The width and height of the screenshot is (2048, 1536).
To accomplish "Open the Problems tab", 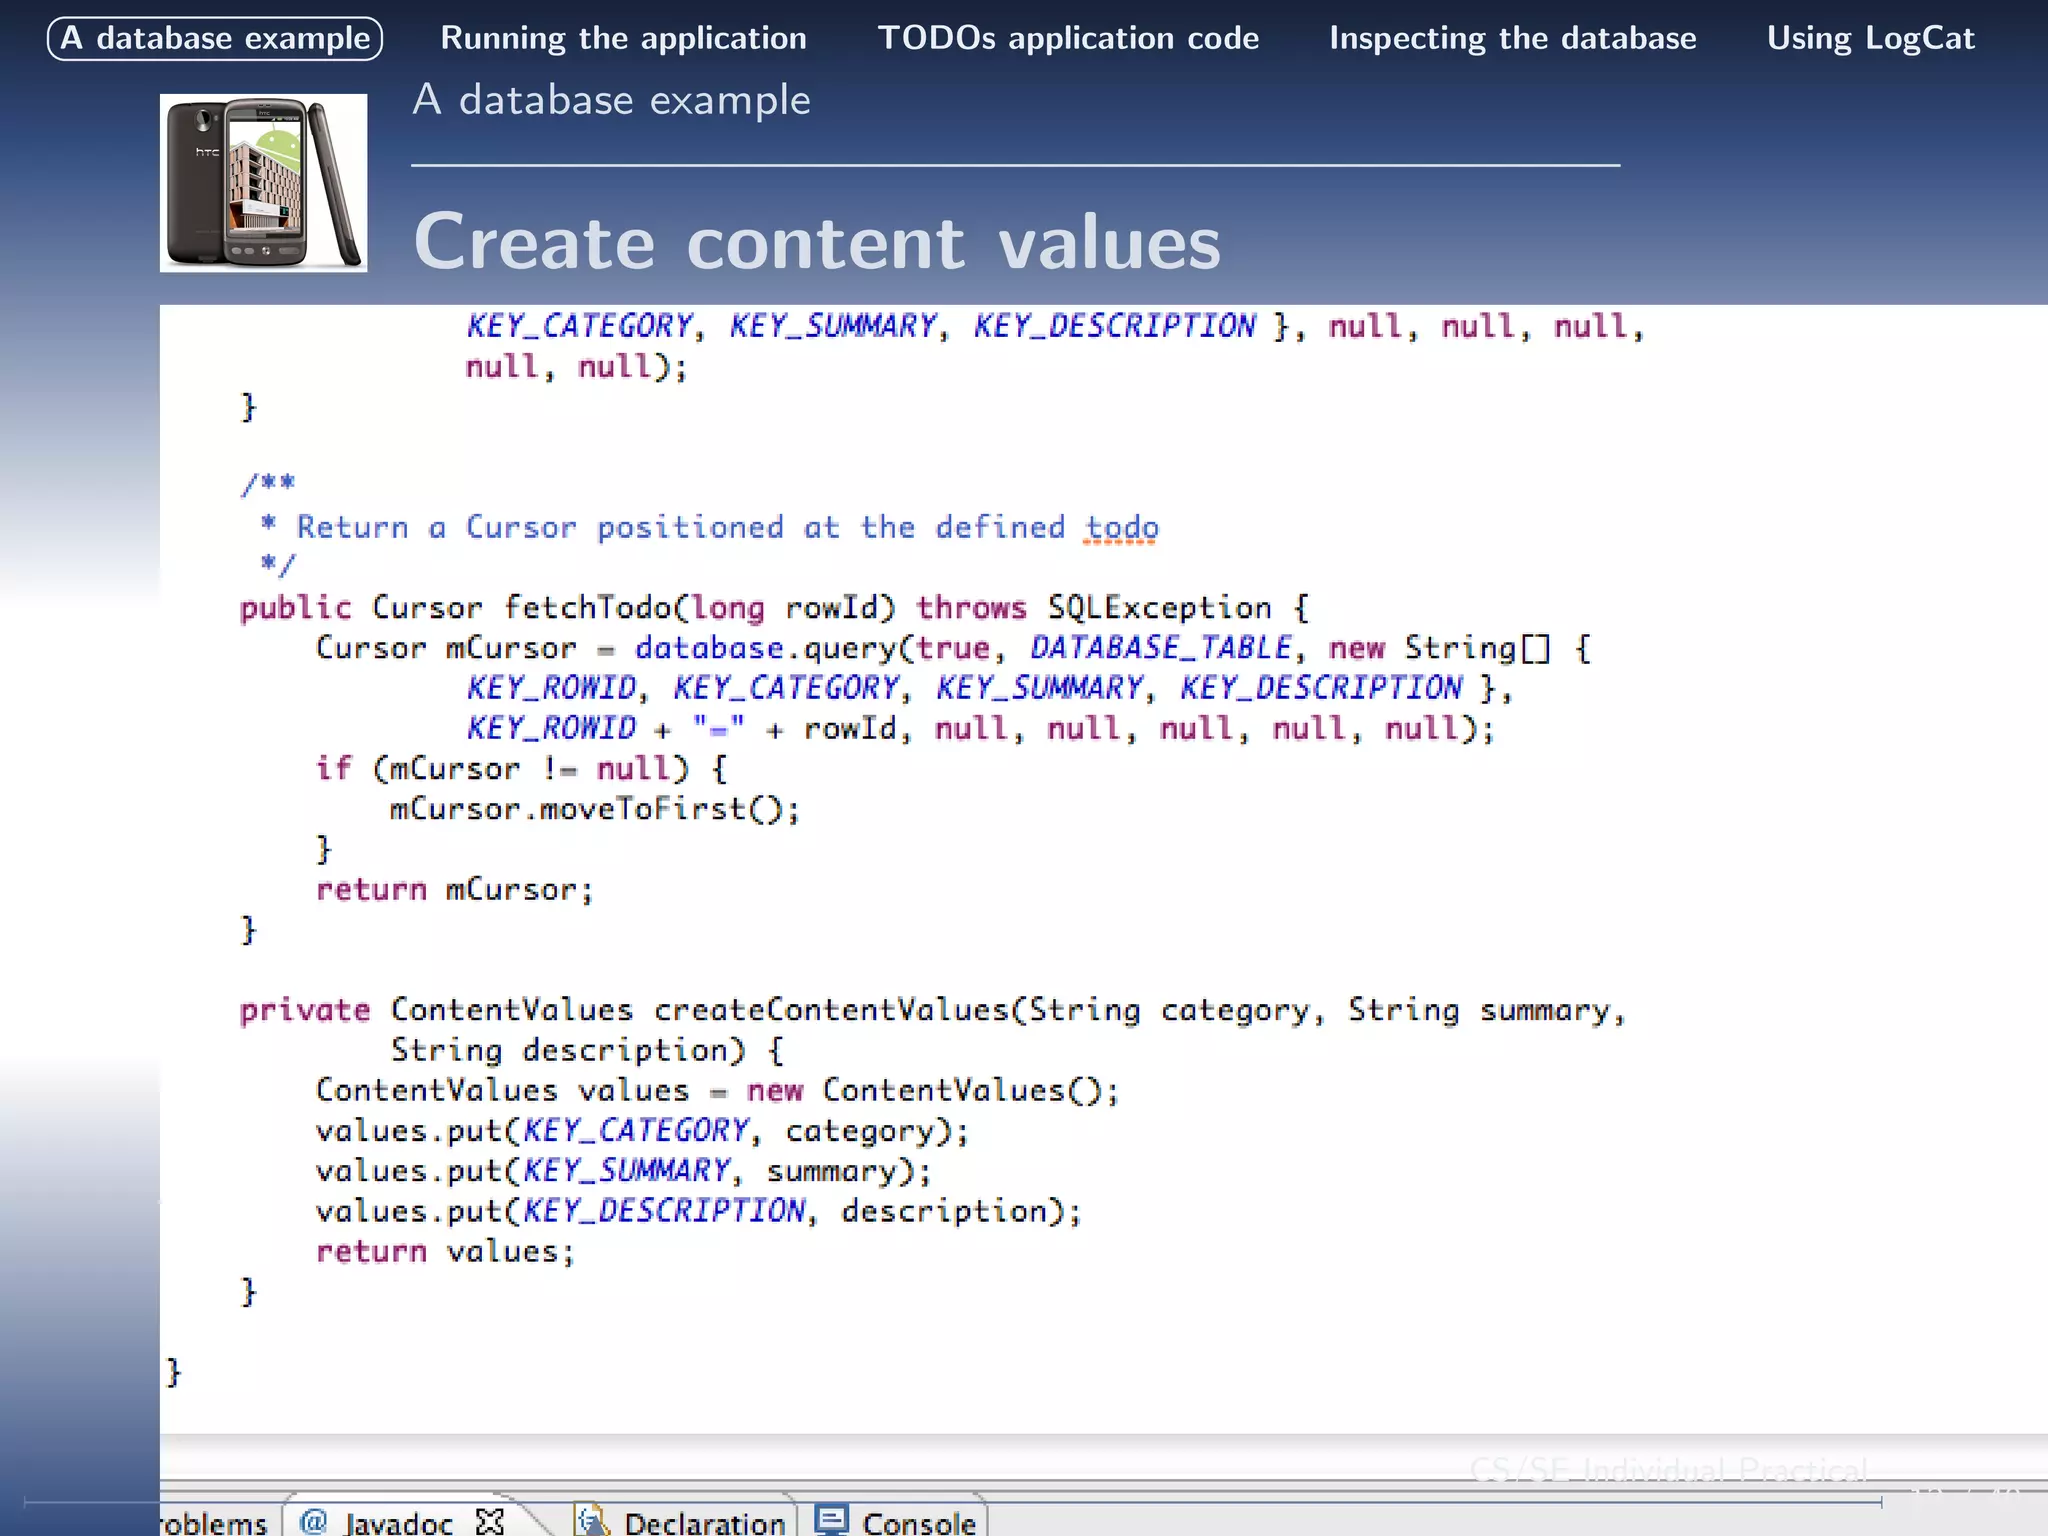I will pos(215,1523).
